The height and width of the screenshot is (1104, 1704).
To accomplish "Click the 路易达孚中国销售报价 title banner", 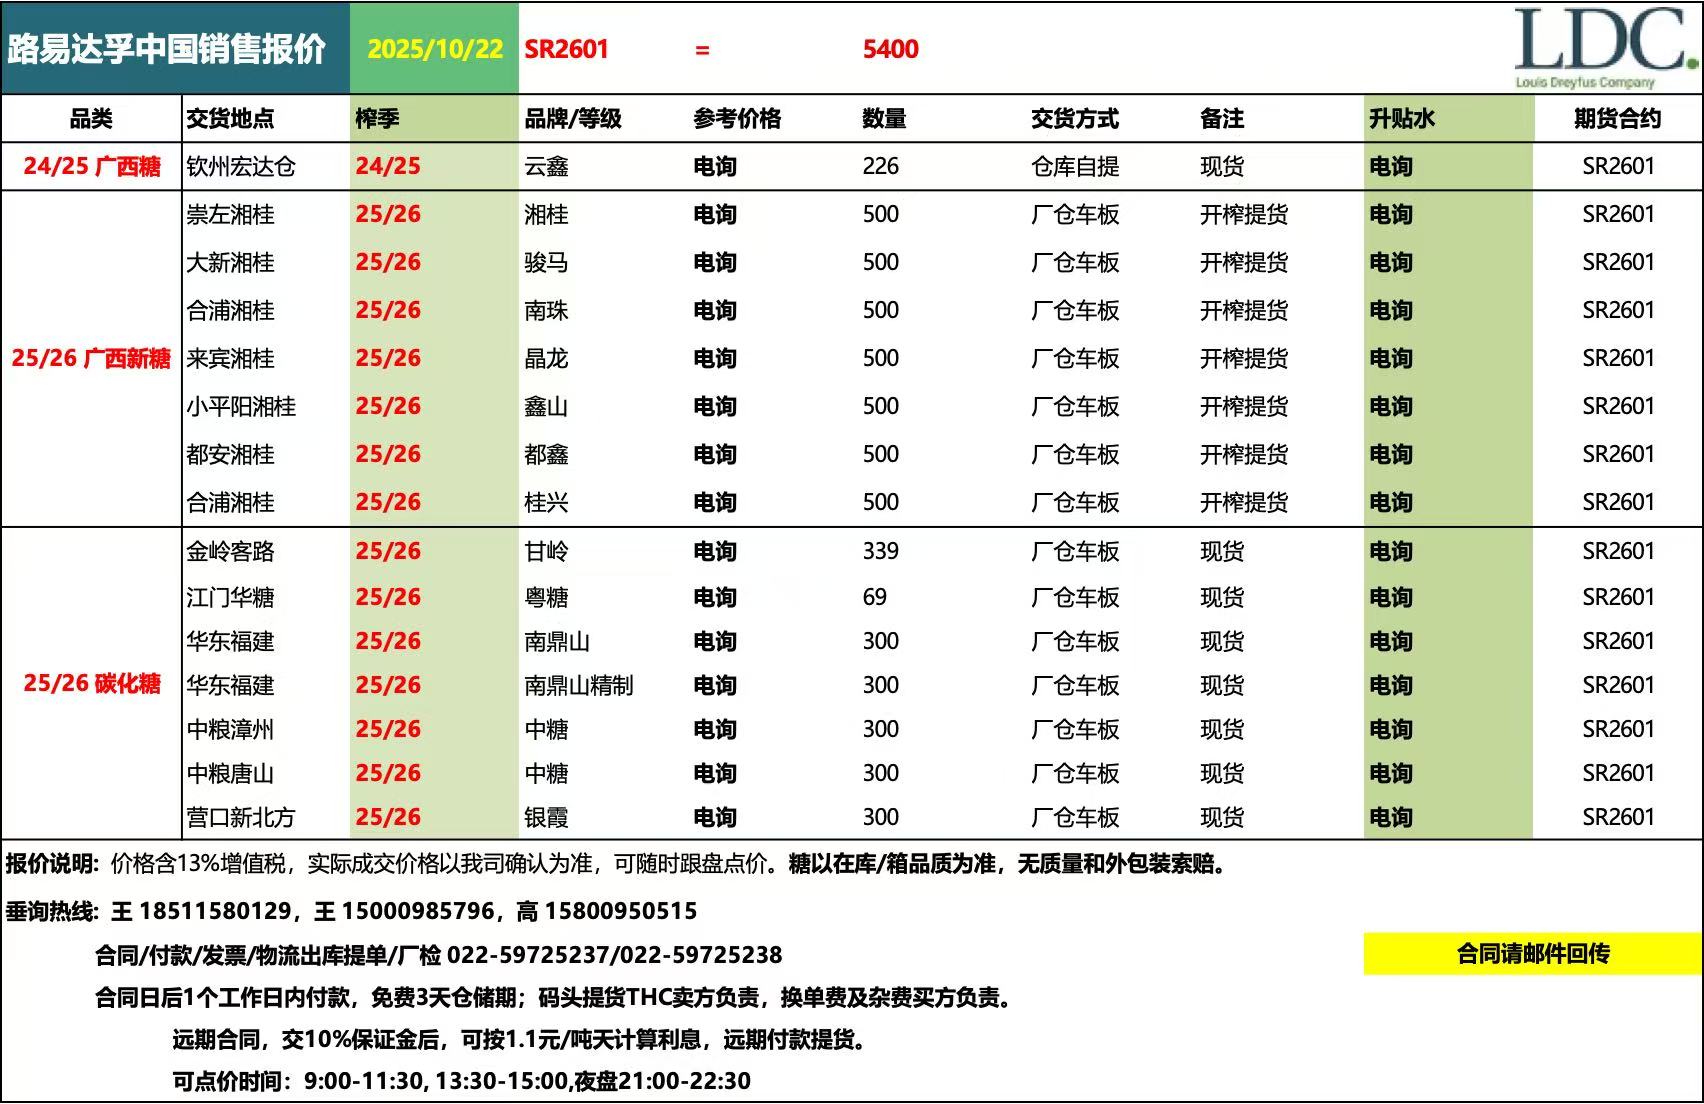I will click(167, 49).
